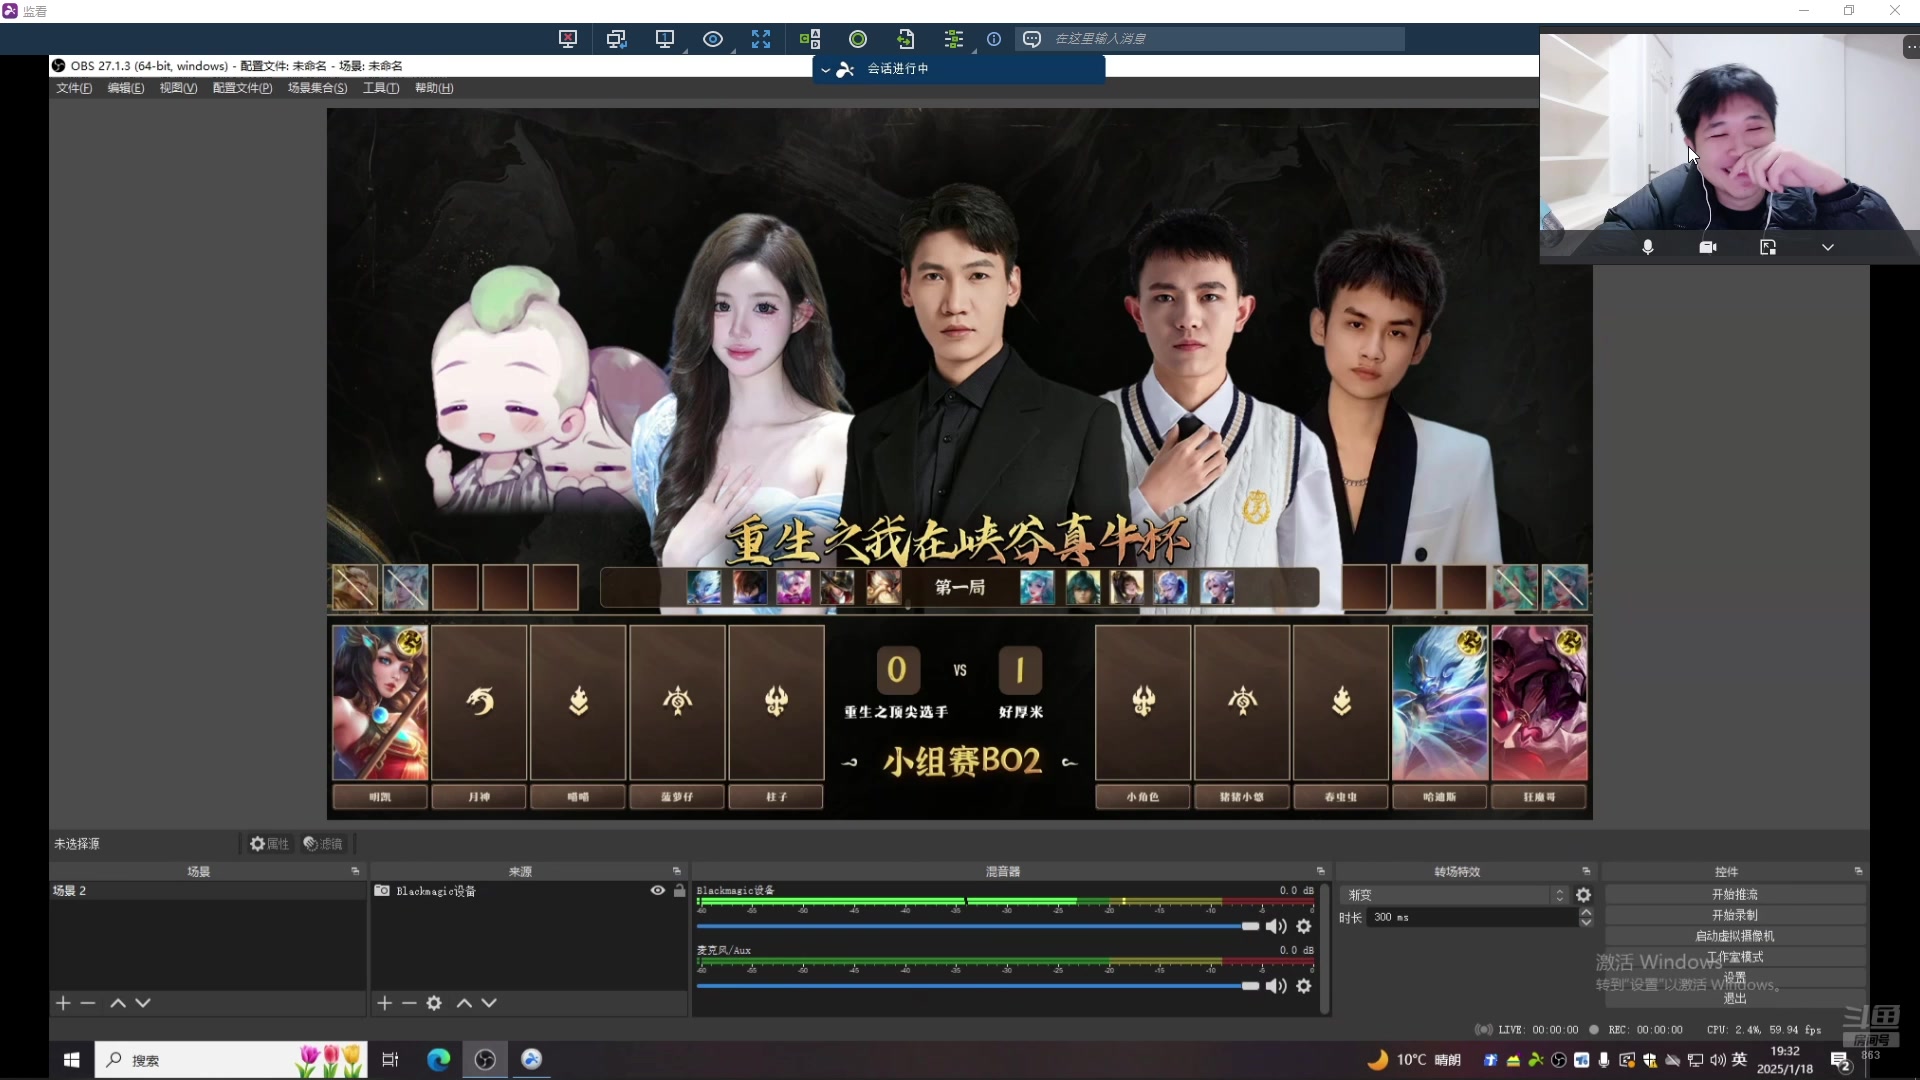Pop out the 控件 dock panel
Viewport: 1920px width, 1080px height.
coord(1858,872)
